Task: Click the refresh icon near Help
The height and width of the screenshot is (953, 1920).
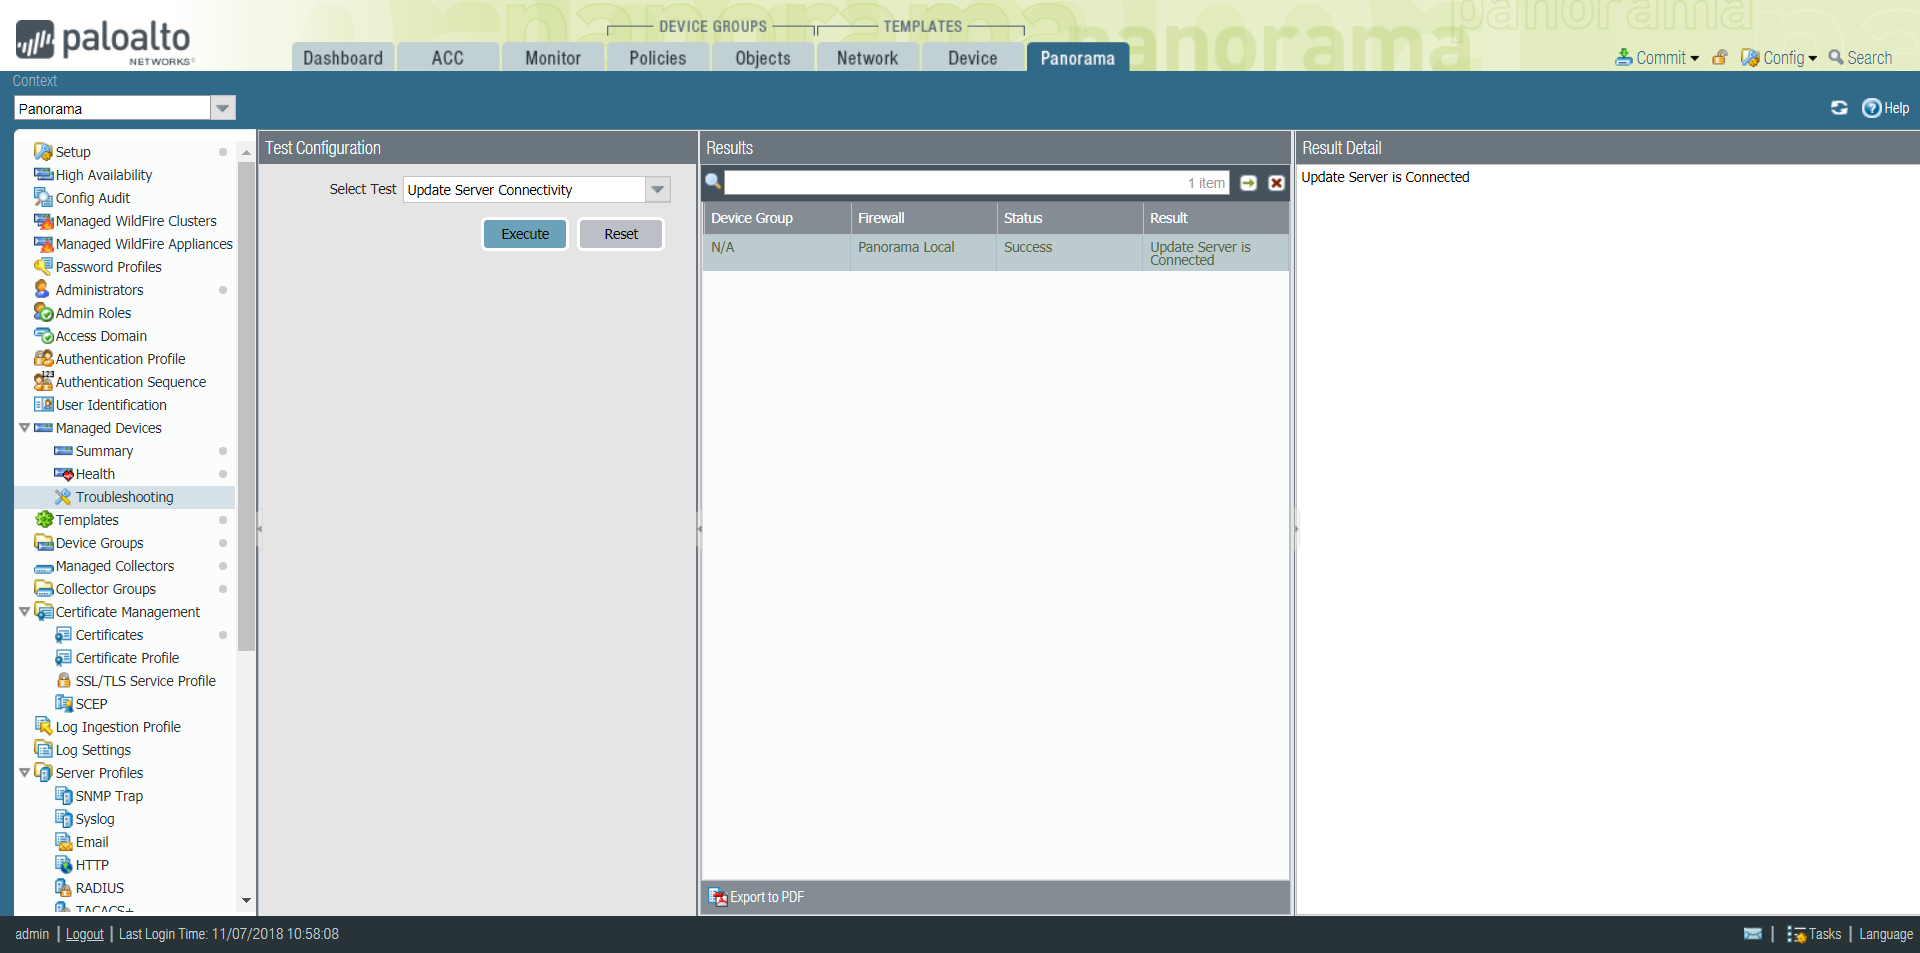Action: point(1839,108)
